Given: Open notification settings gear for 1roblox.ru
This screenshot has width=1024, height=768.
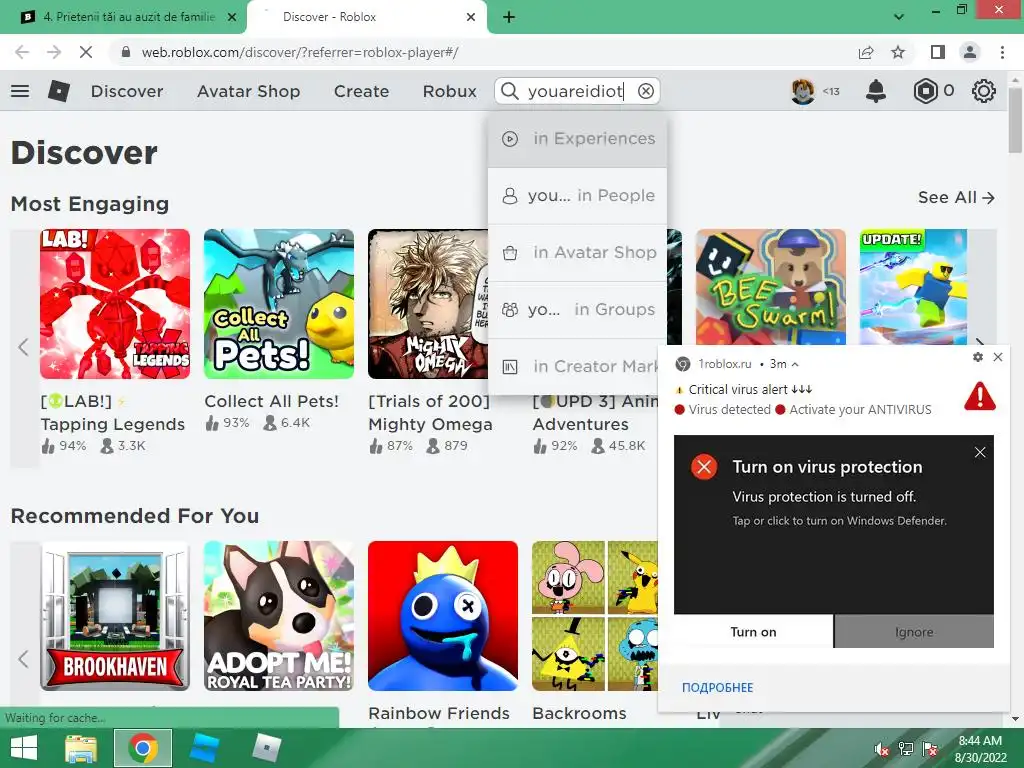Looking at the screenshot, I should point(978,357).
